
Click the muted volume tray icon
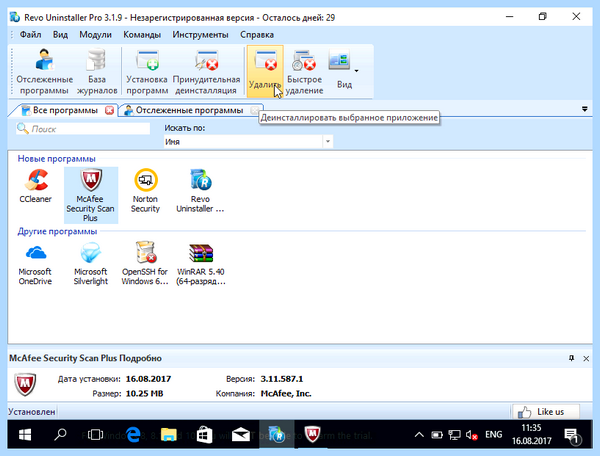tap(471, 435)
